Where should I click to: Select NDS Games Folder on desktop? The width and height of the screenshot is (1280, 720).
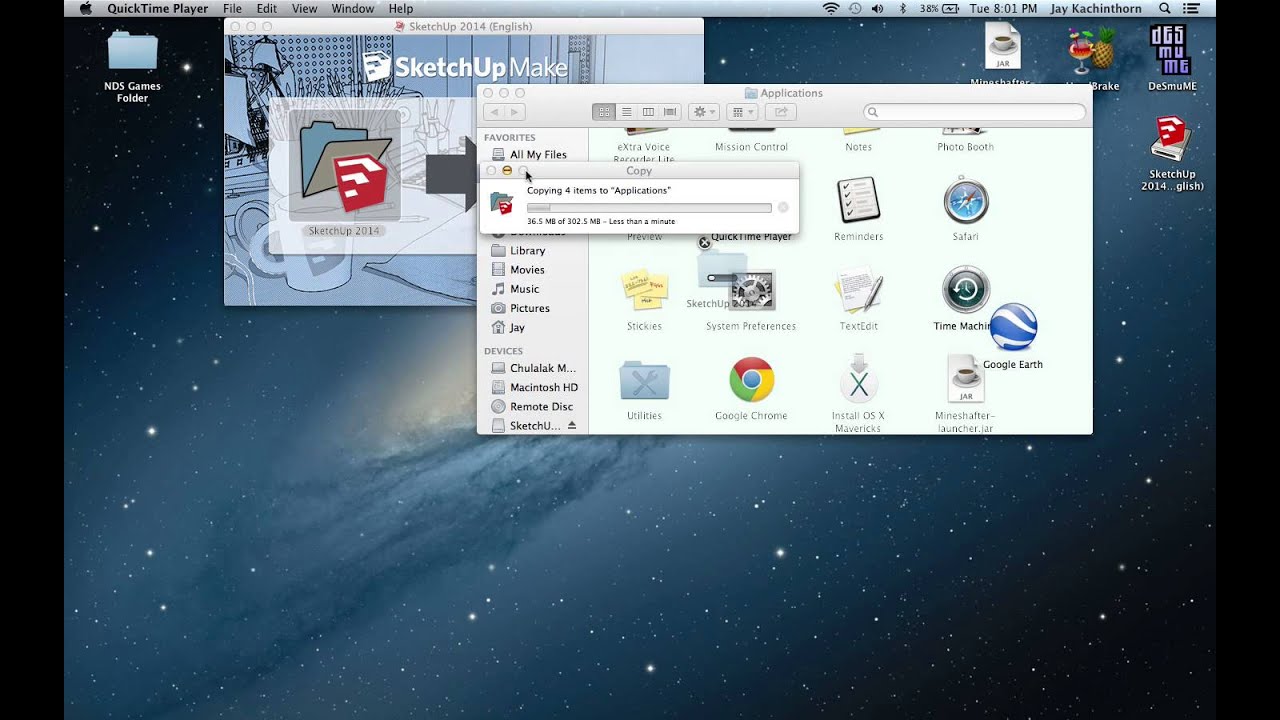[x=132, y=52]
